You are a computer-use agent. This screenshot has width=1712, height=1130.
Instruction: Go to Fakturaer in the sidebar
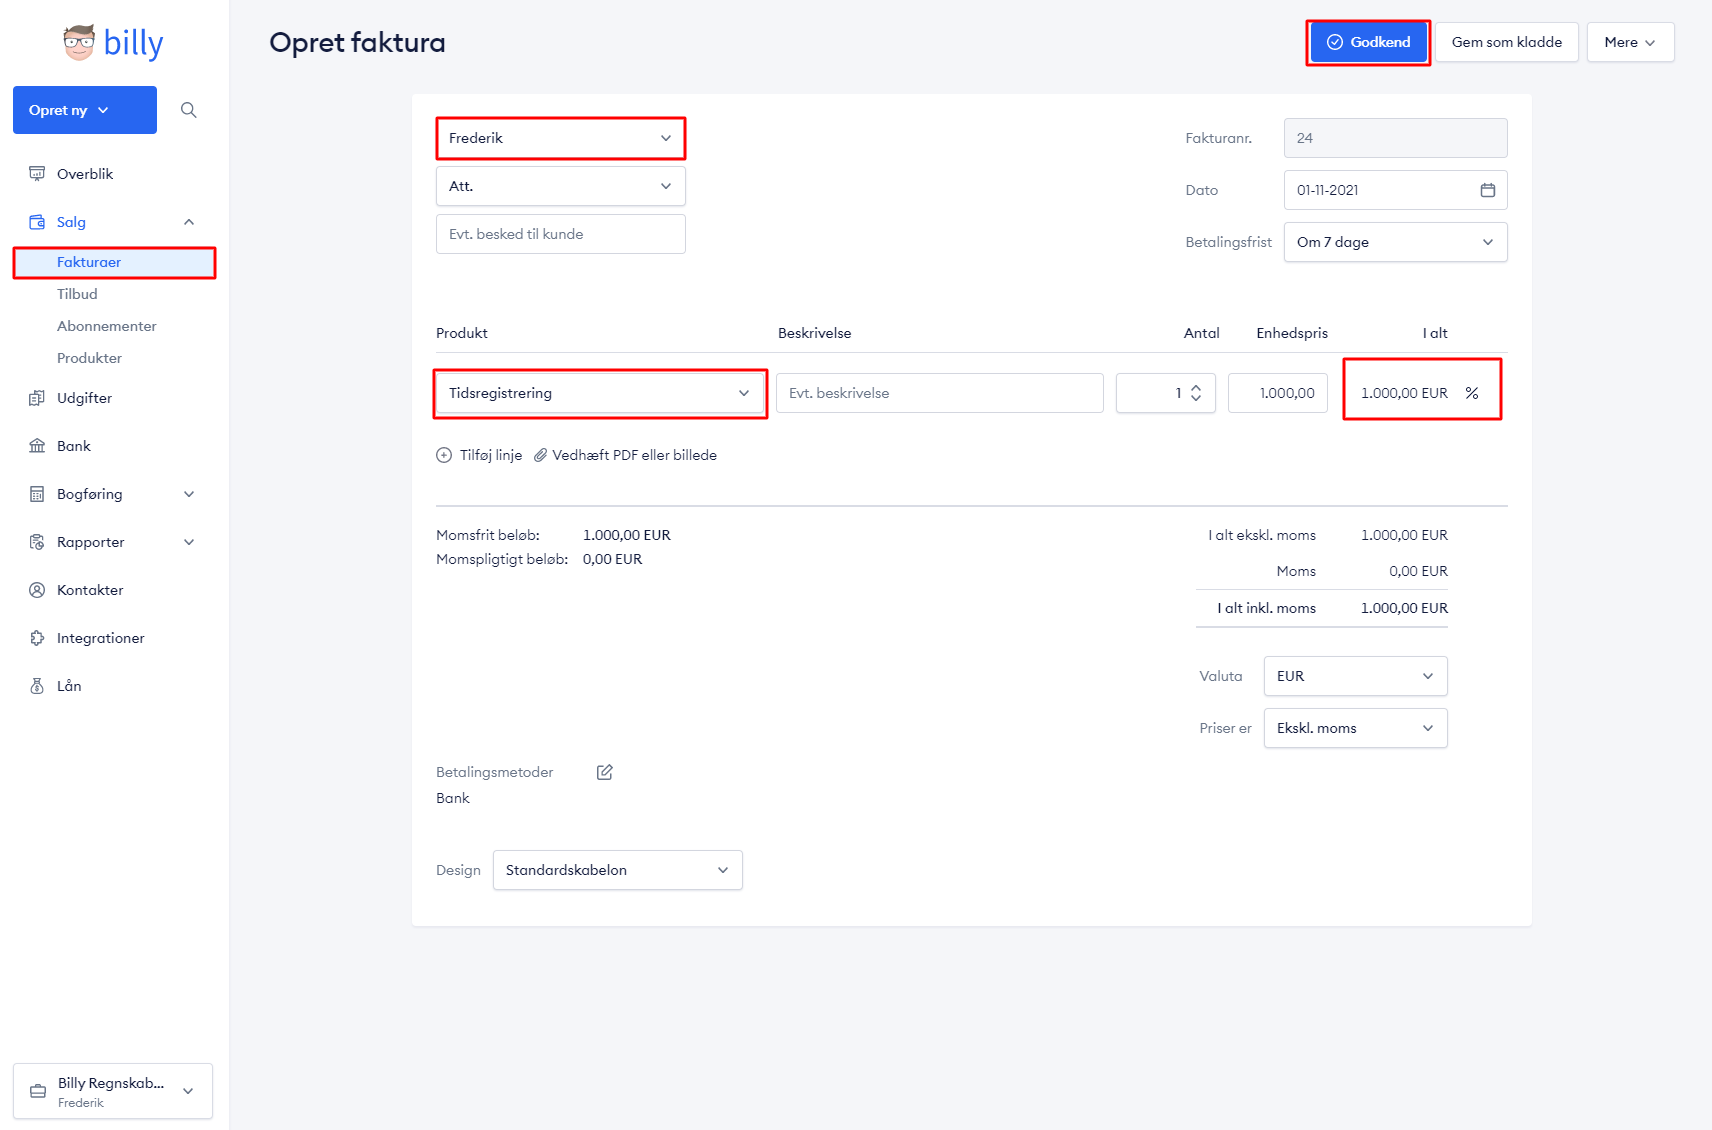point(114,262)
